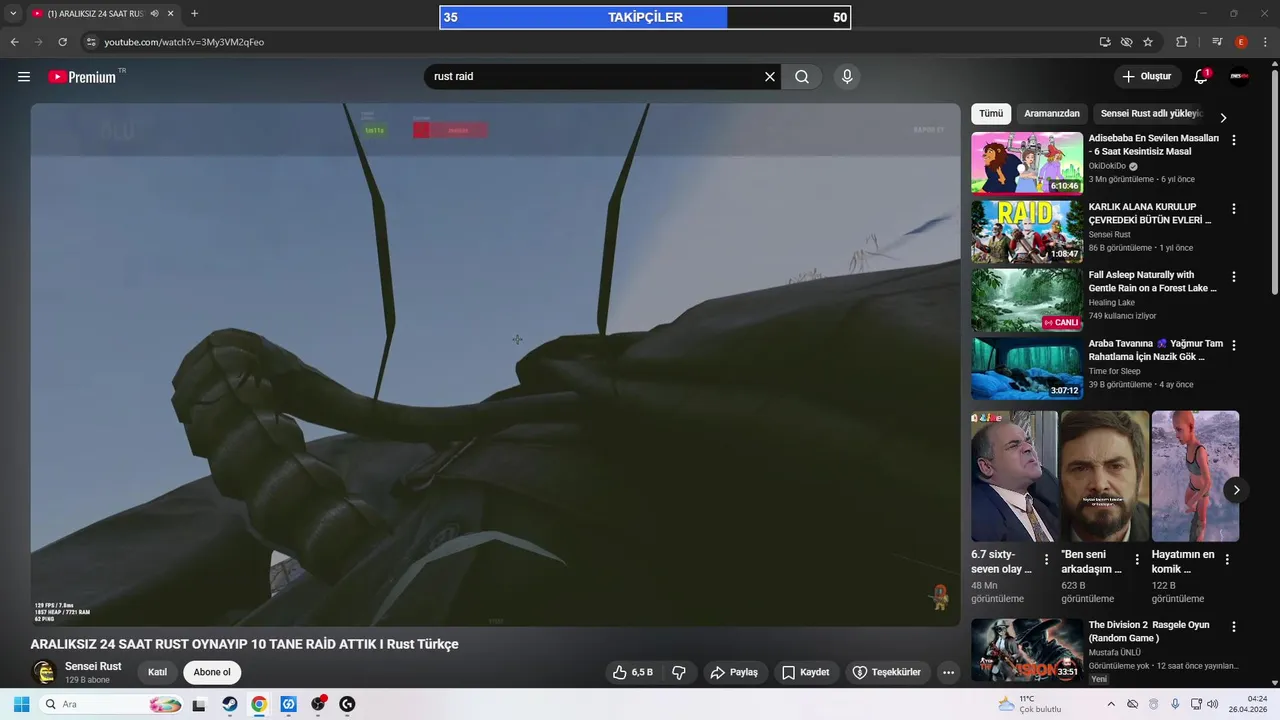Go back in the browser
This screenshot has width=1280, height=720.
[x=14, y=42]
